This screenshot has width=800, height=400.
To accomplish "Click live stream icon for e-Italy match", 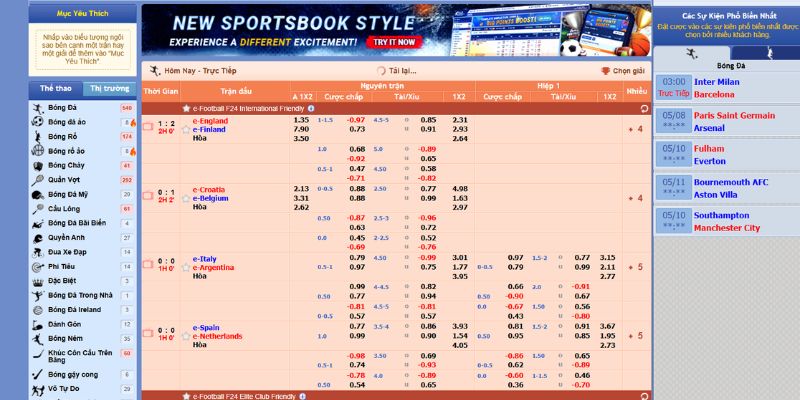I will tap(147, 264).
